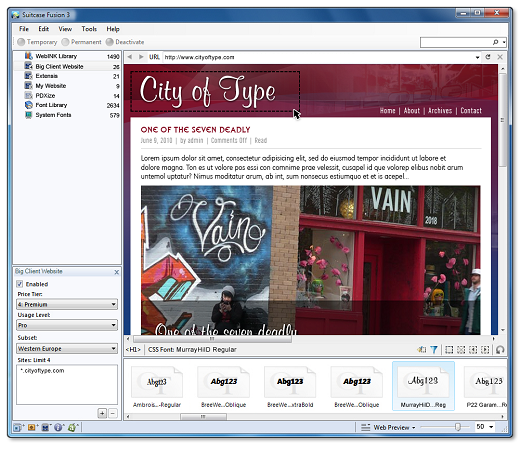Open the Price Tier dropdown

point(67,304)
